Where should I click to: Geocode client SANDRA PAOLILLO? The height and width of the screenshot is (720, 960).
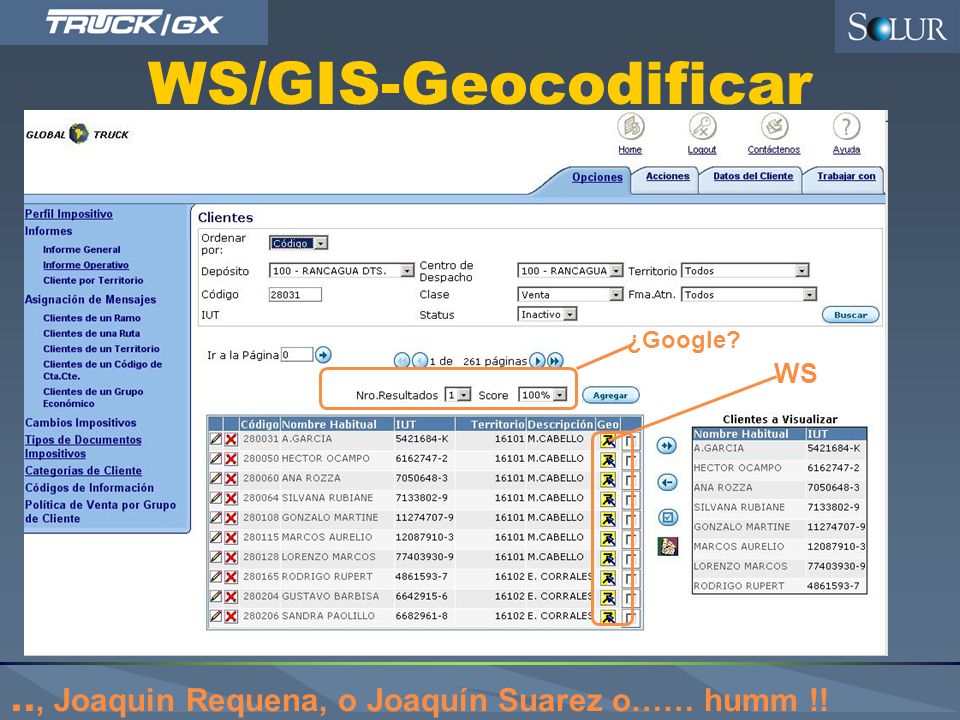click(607, 617)
